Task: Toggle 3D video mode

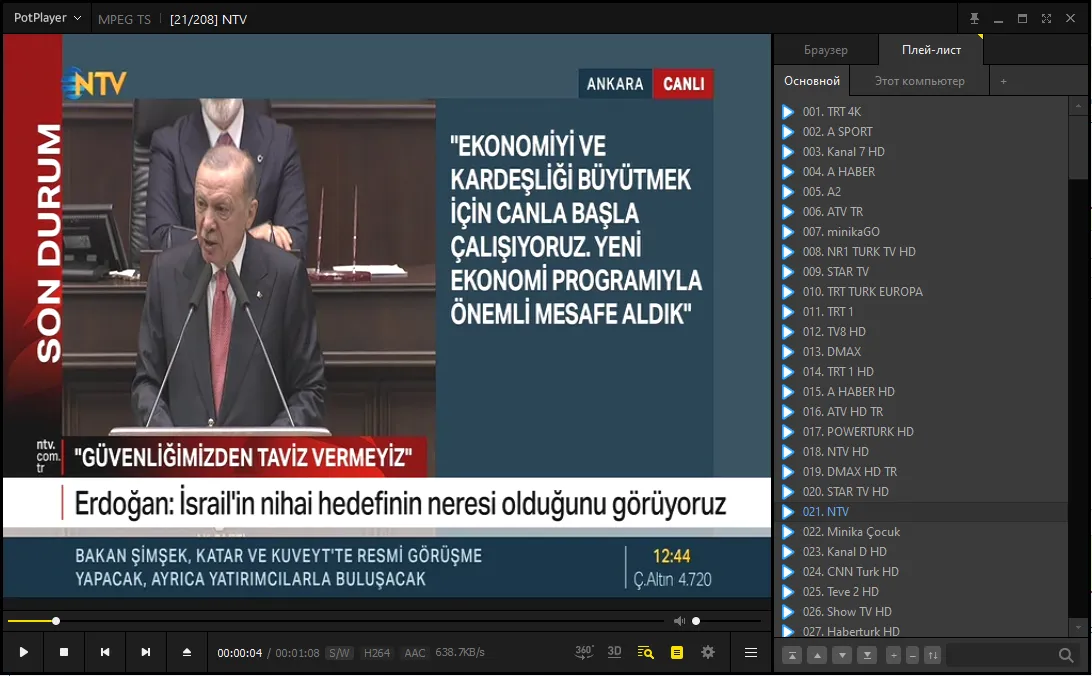Action: [614, 652]
